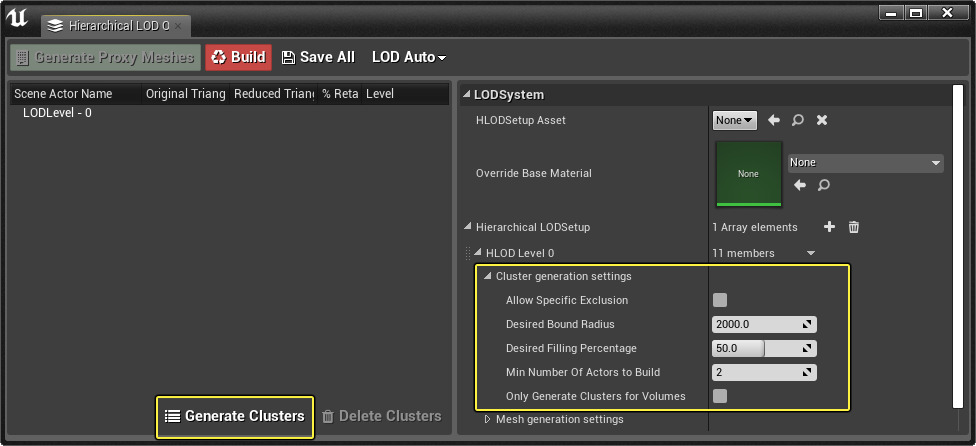
Task: Click the HLOD Level 0 drag handle
Action: [x=468, y=253]
